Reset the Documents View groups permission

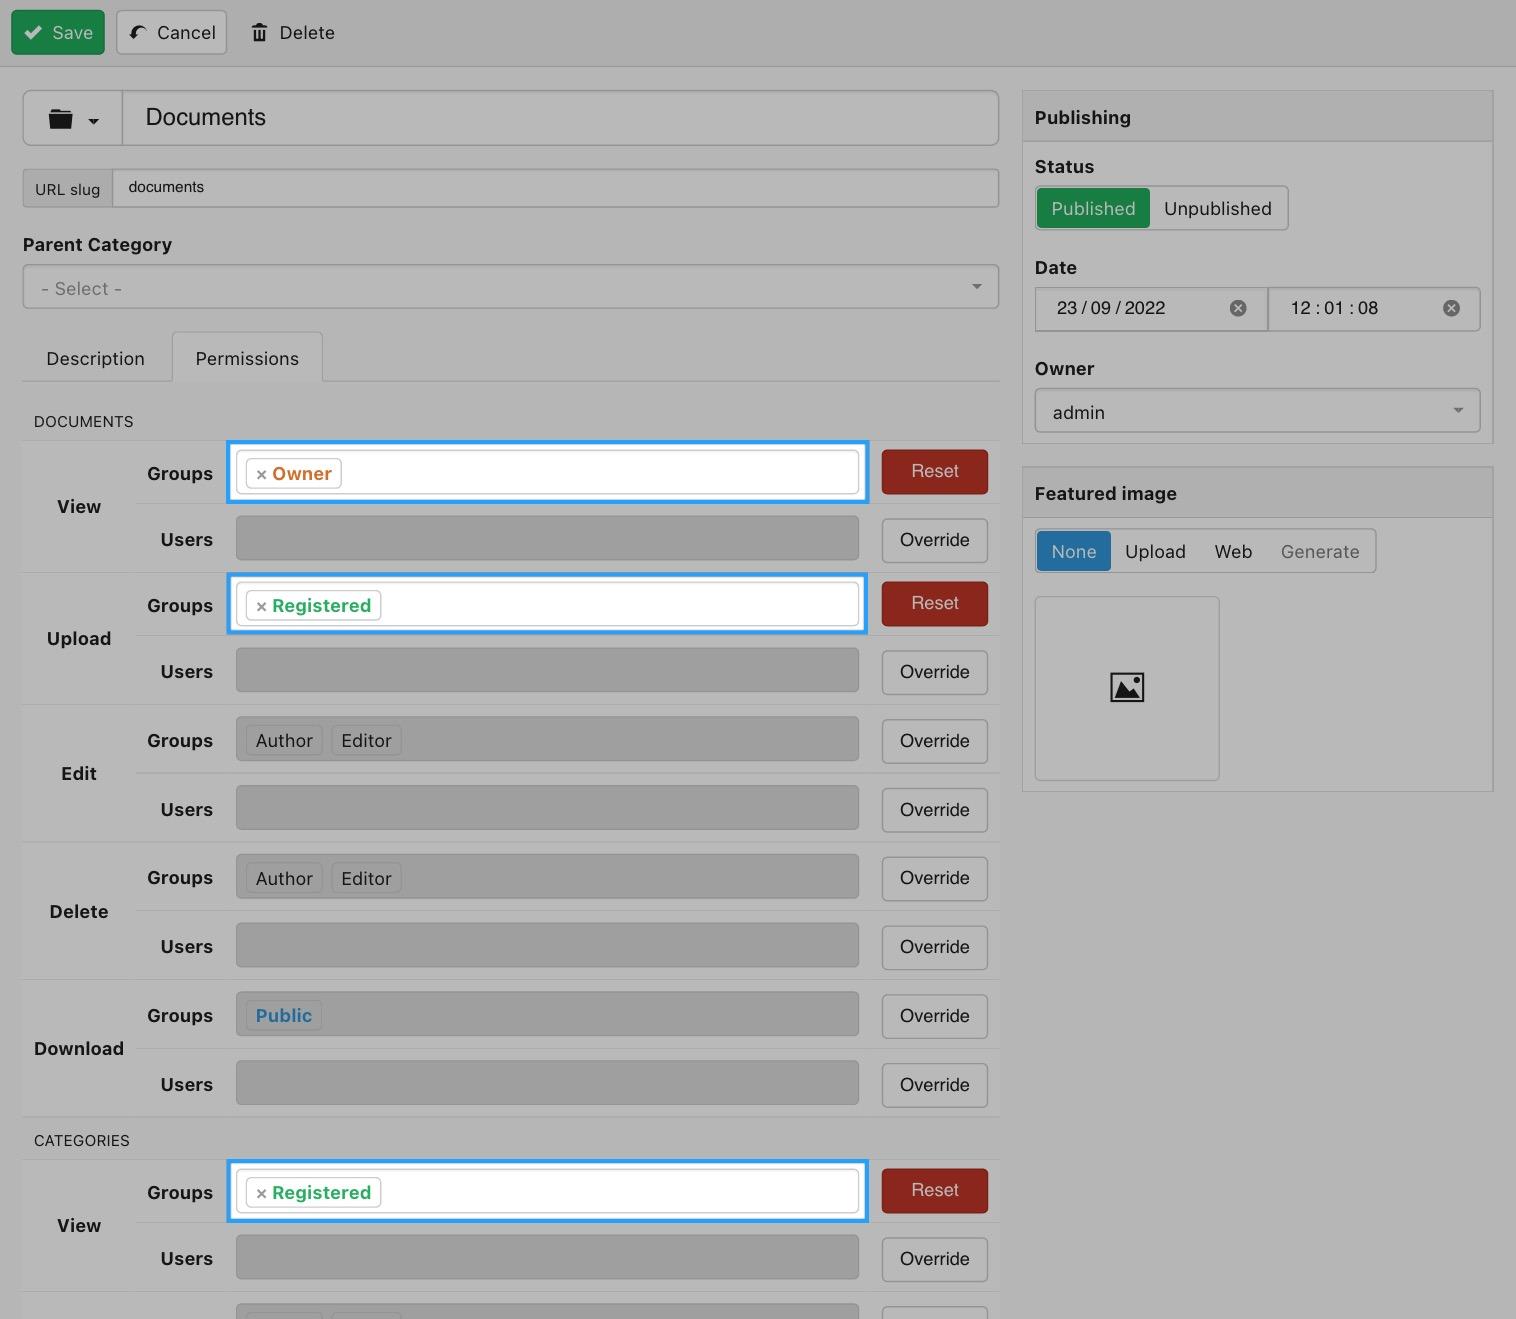934,472
